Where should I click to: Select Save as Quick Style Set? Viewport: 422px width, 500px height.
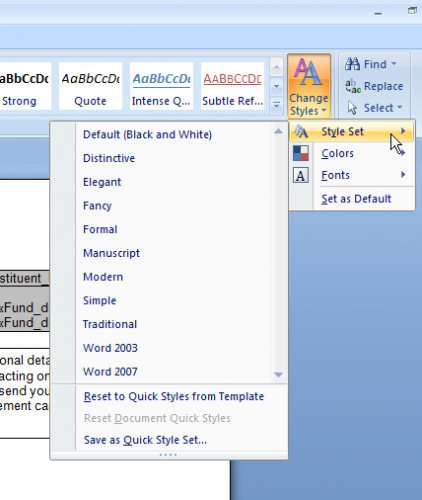point(145,440)
